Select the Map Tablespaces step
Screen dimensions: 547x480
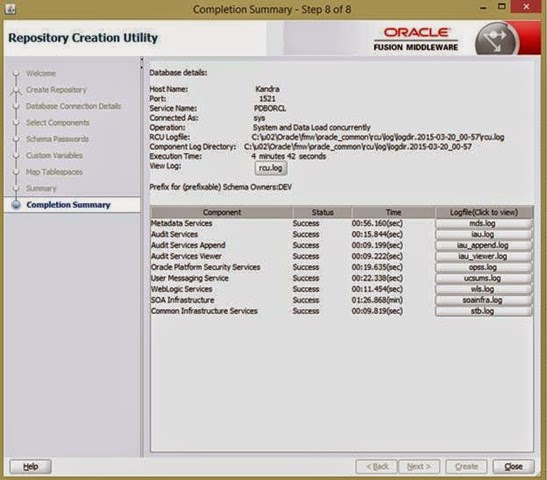[x=54, y=172]
